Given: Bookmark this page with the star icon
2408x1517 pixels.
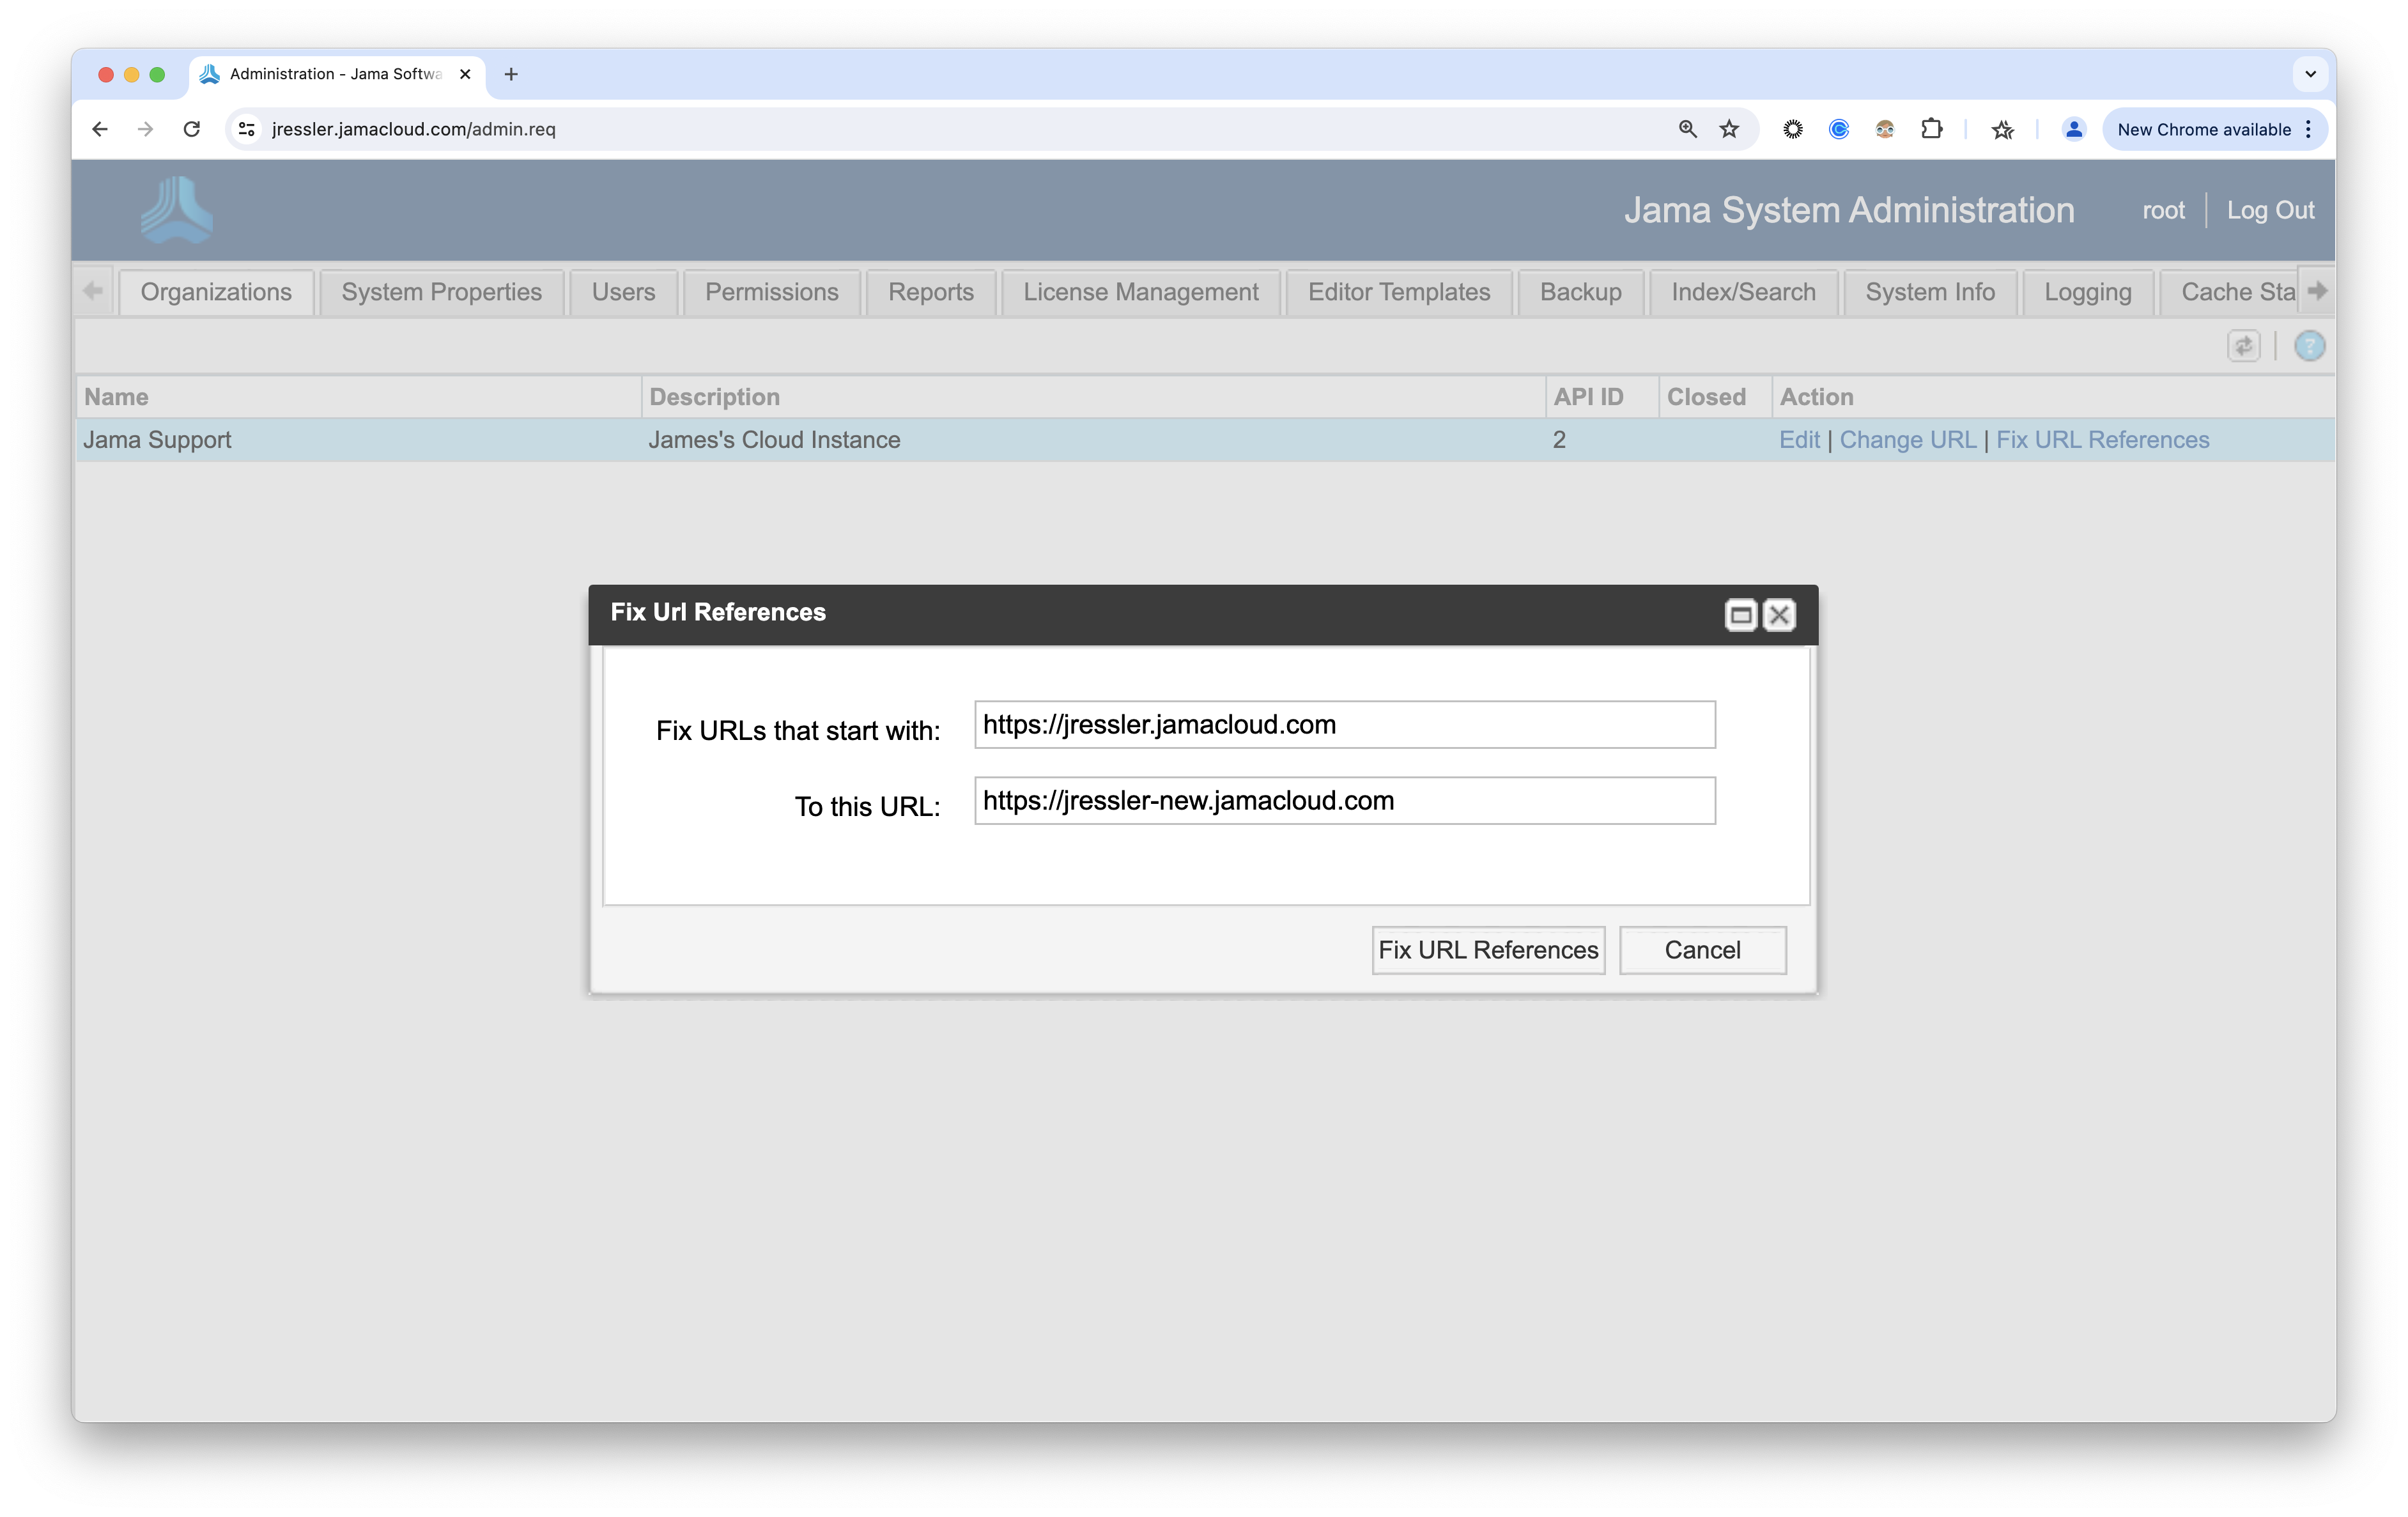Looking at the screenshot, I should [x=1729, y=129].
